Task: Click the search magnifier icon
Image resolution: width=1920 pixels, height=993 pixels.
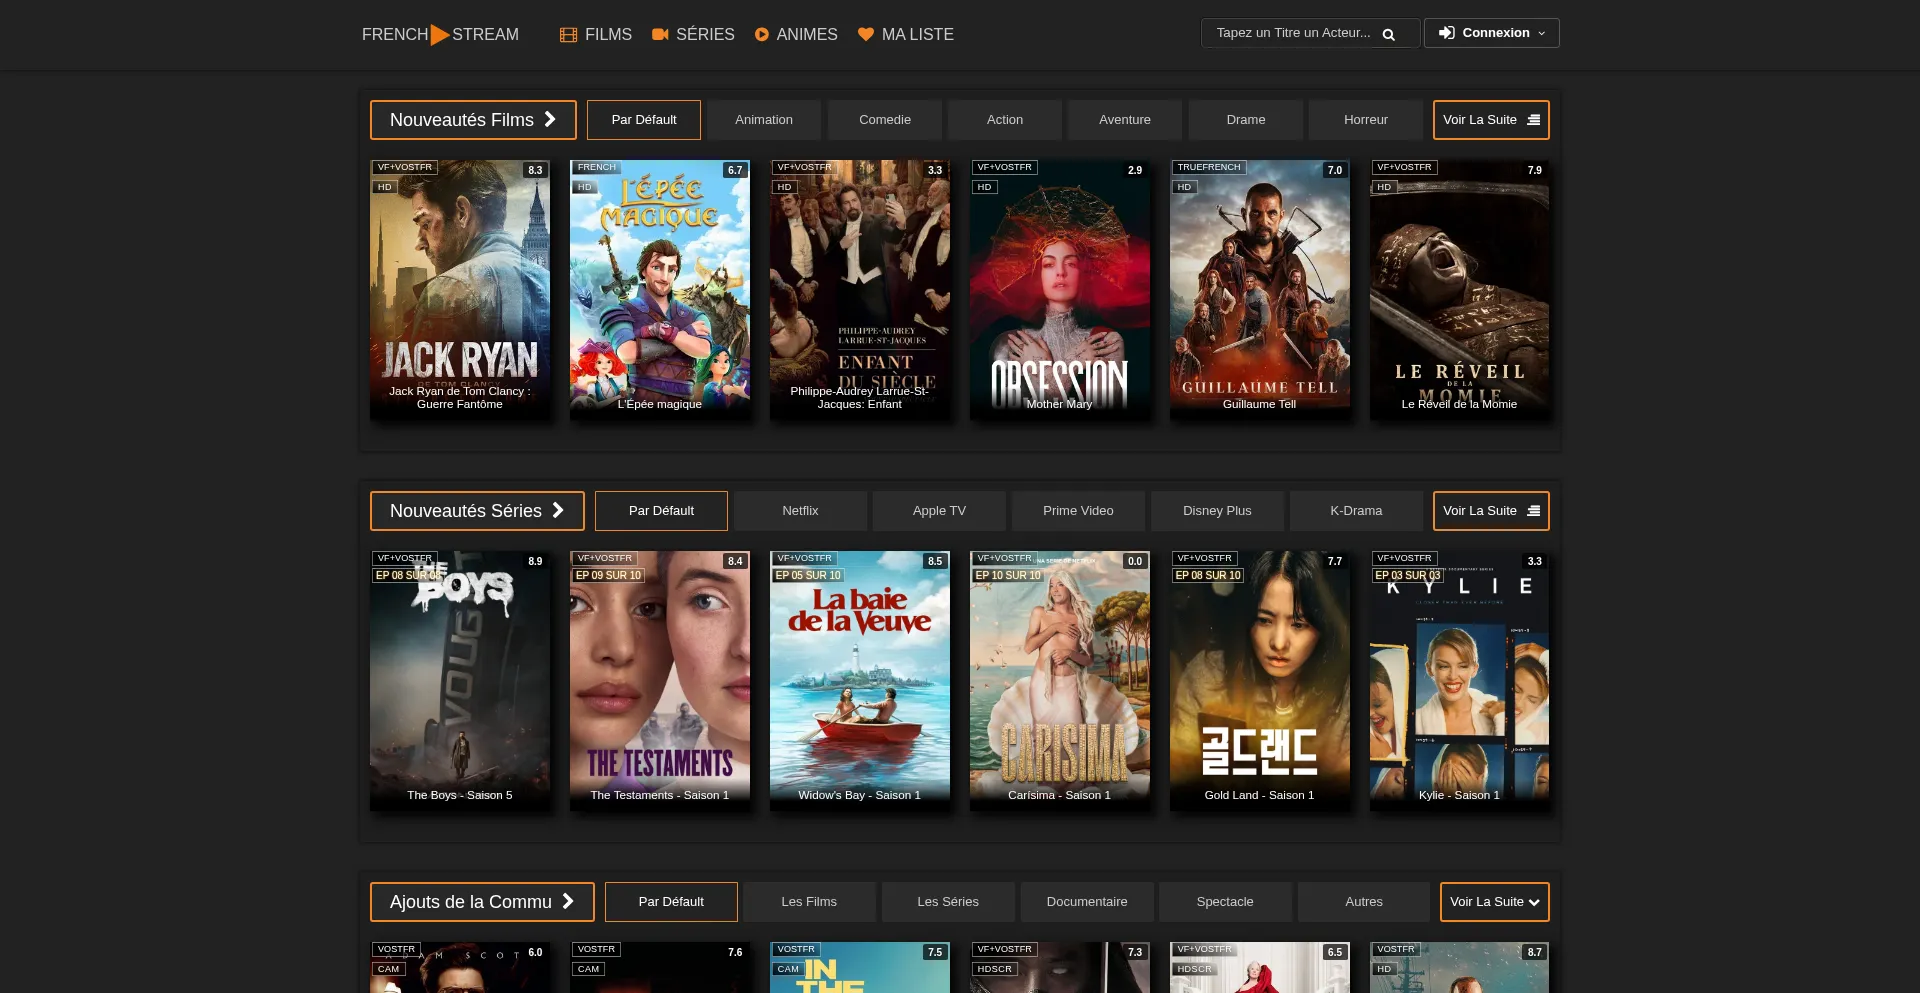Action: coord(1388,34)
